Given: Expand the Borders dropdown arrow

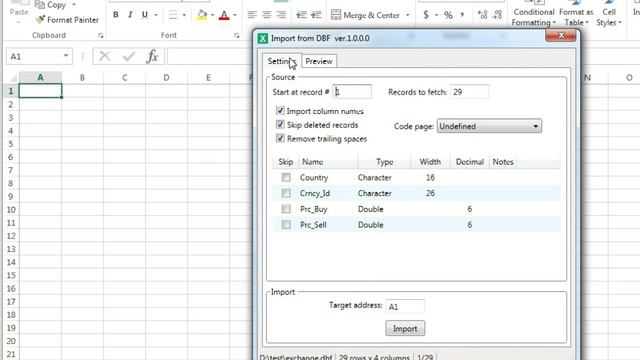Looking at the screenshot, I should [184, 15].
